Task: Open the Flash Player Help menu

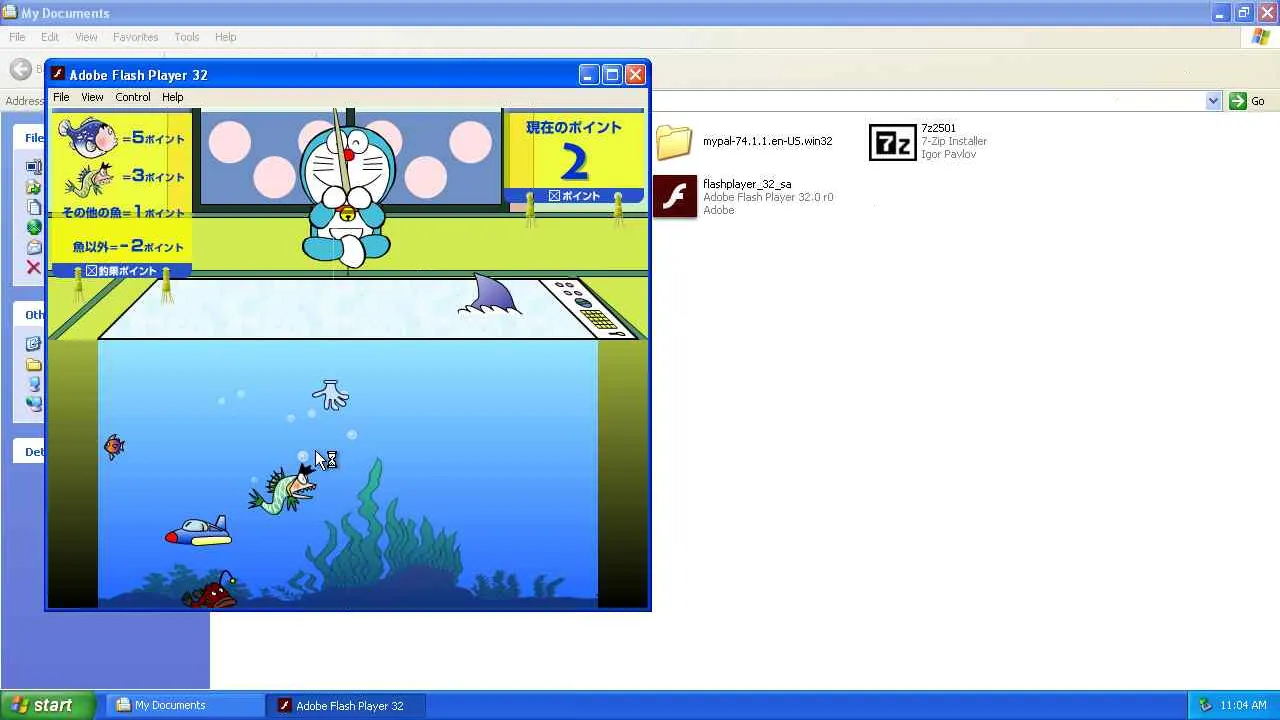Action: point(173,97)
